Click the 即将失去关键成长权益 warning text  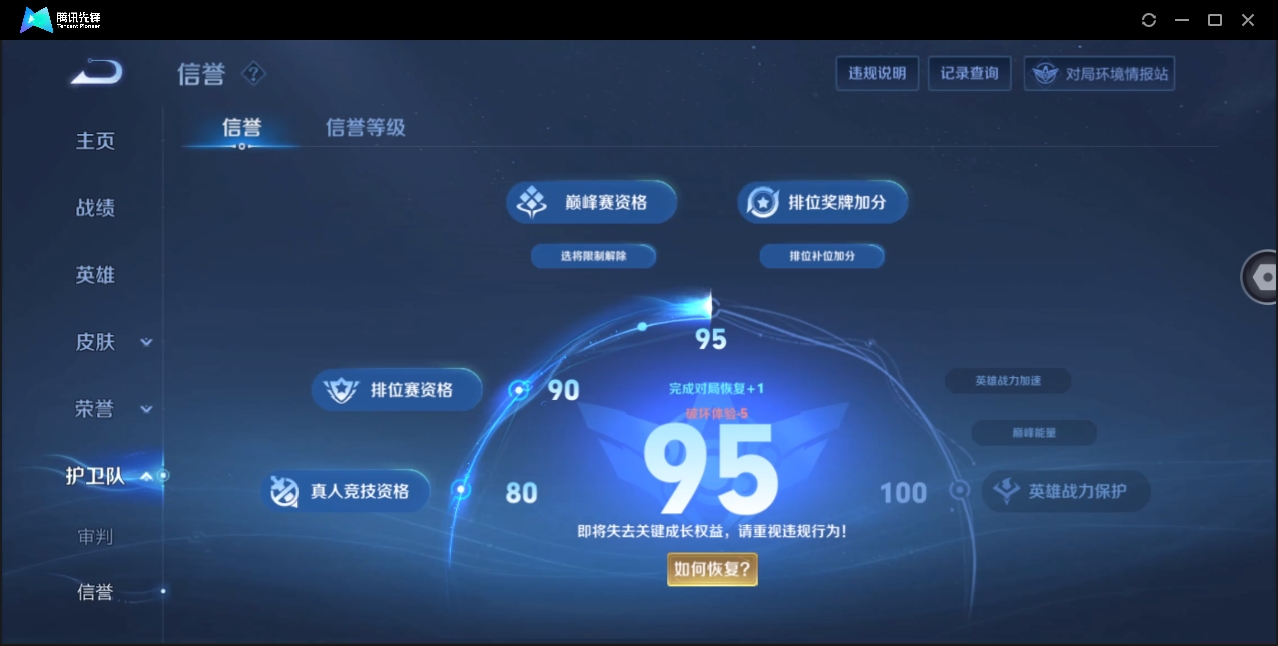point(712,532)
